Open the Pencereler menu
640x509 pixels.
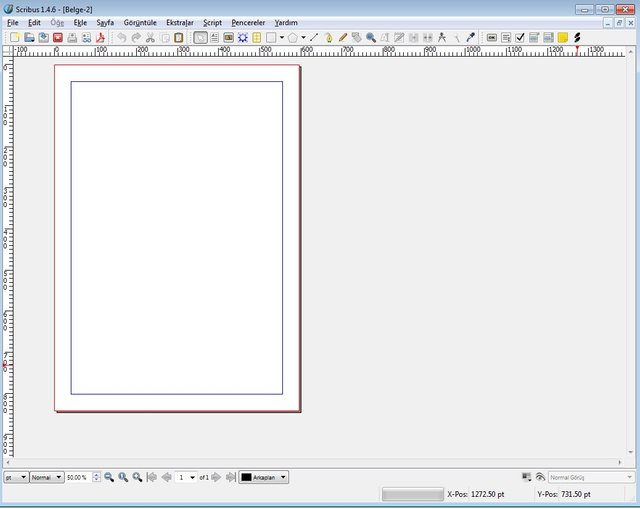click(248, 23)
